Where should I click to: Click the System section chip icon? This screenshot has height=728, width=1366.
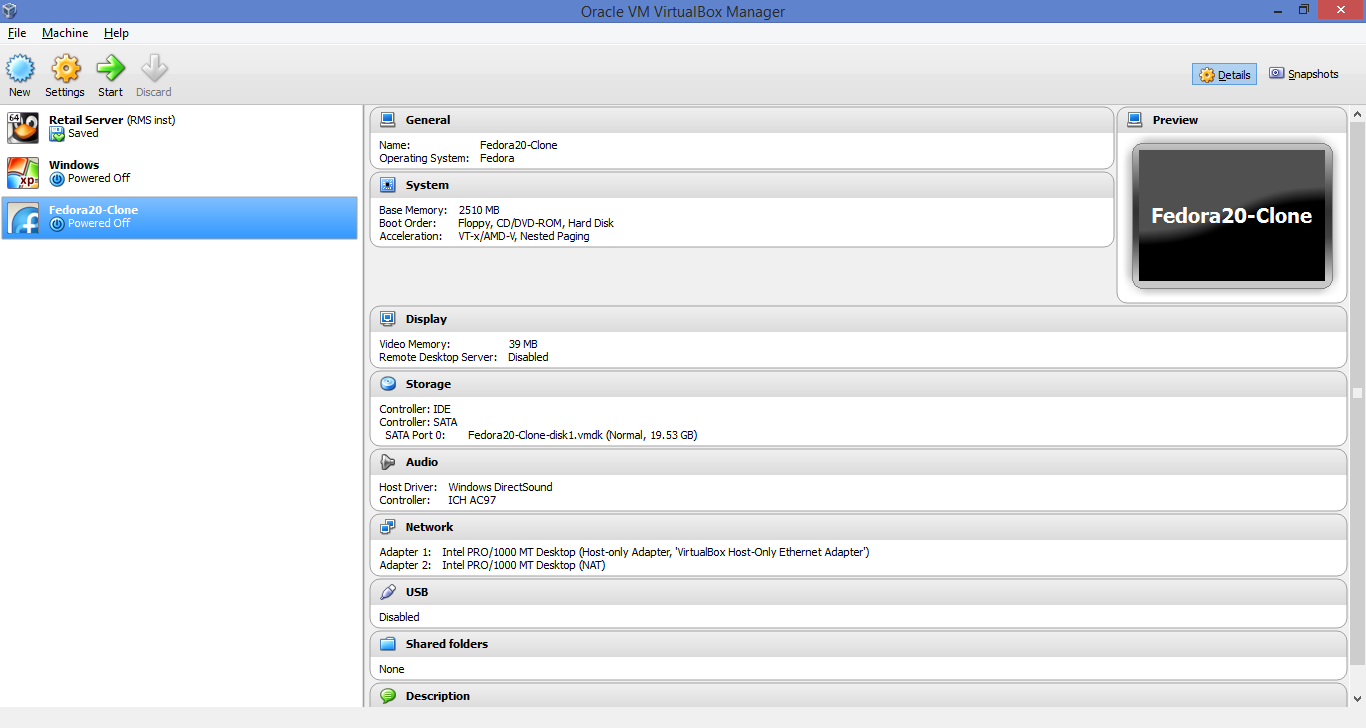(388, 185)
